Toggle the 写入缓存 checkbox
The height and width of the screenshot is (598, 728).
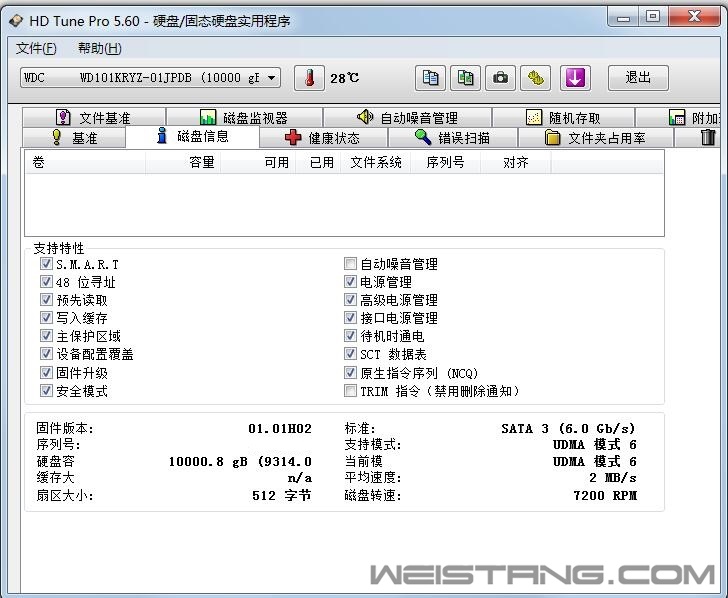coord(46,318)
